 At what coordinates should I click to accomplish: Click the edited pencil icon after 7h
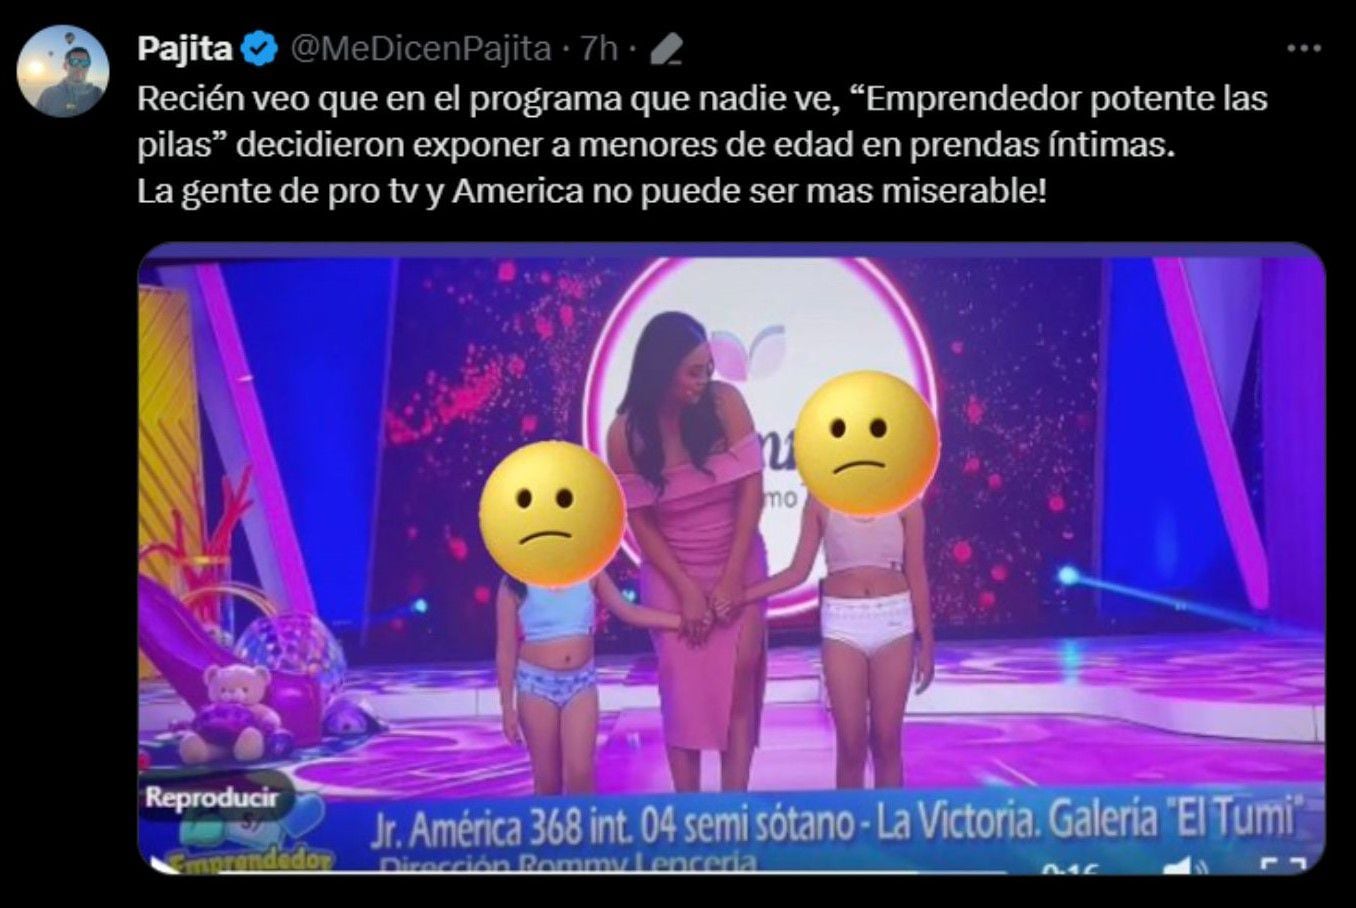667,48
